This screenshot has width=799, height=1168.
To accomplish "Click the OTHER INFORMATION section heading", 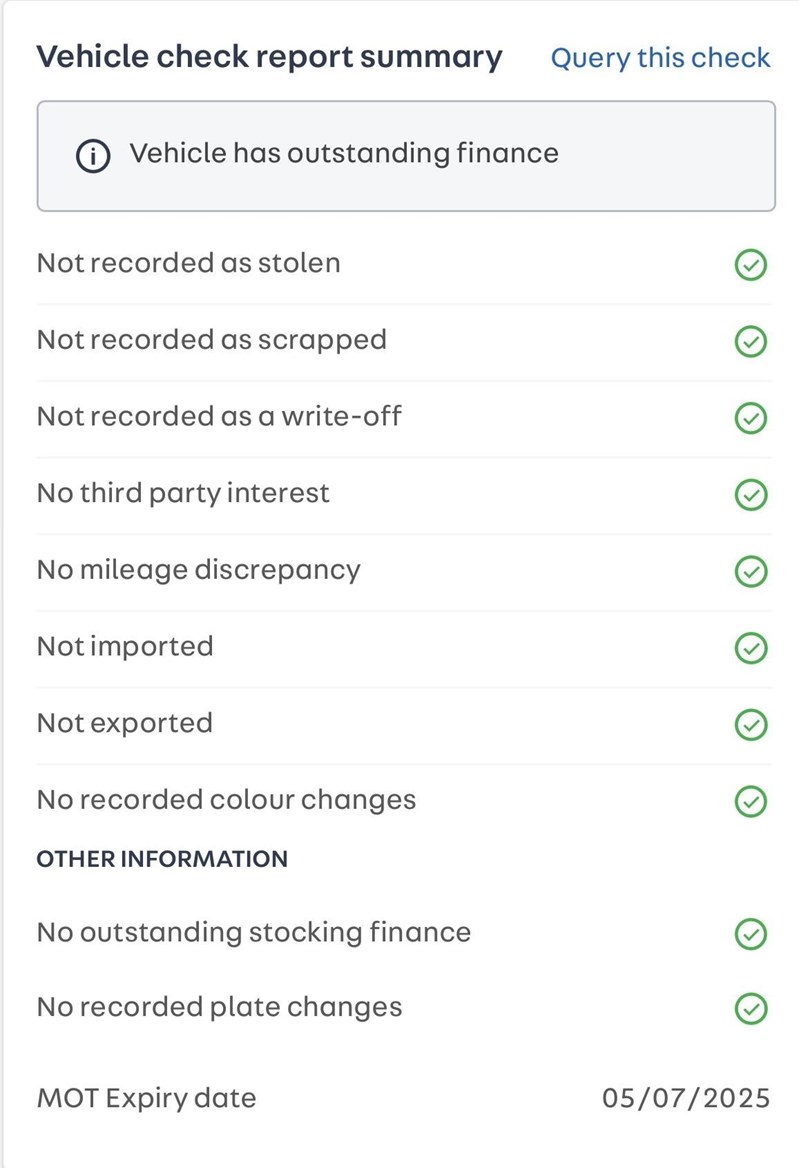I will click(162, 859).
